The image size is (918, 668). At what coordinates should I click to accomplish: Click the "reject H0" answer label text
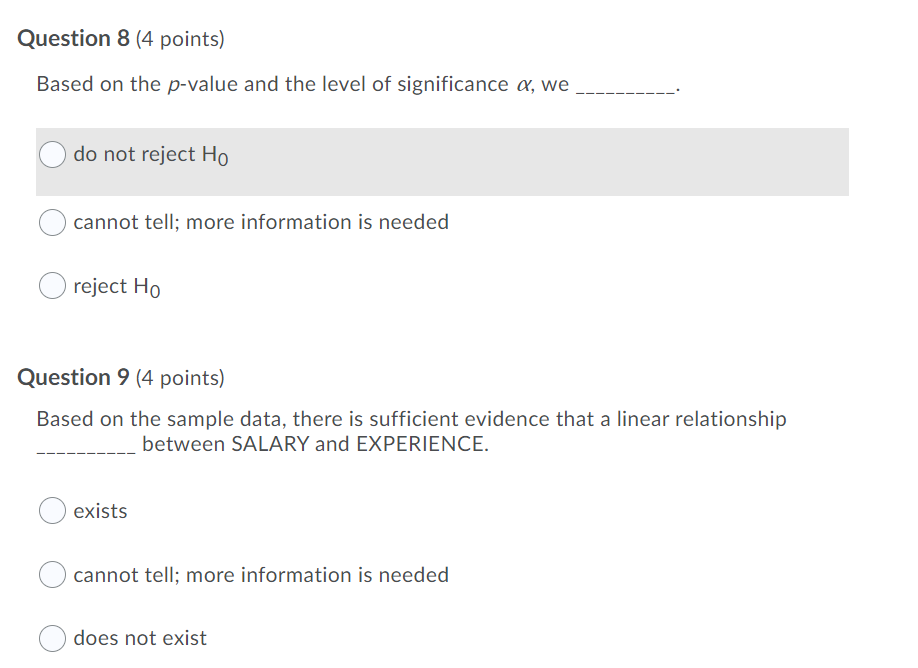114,286
